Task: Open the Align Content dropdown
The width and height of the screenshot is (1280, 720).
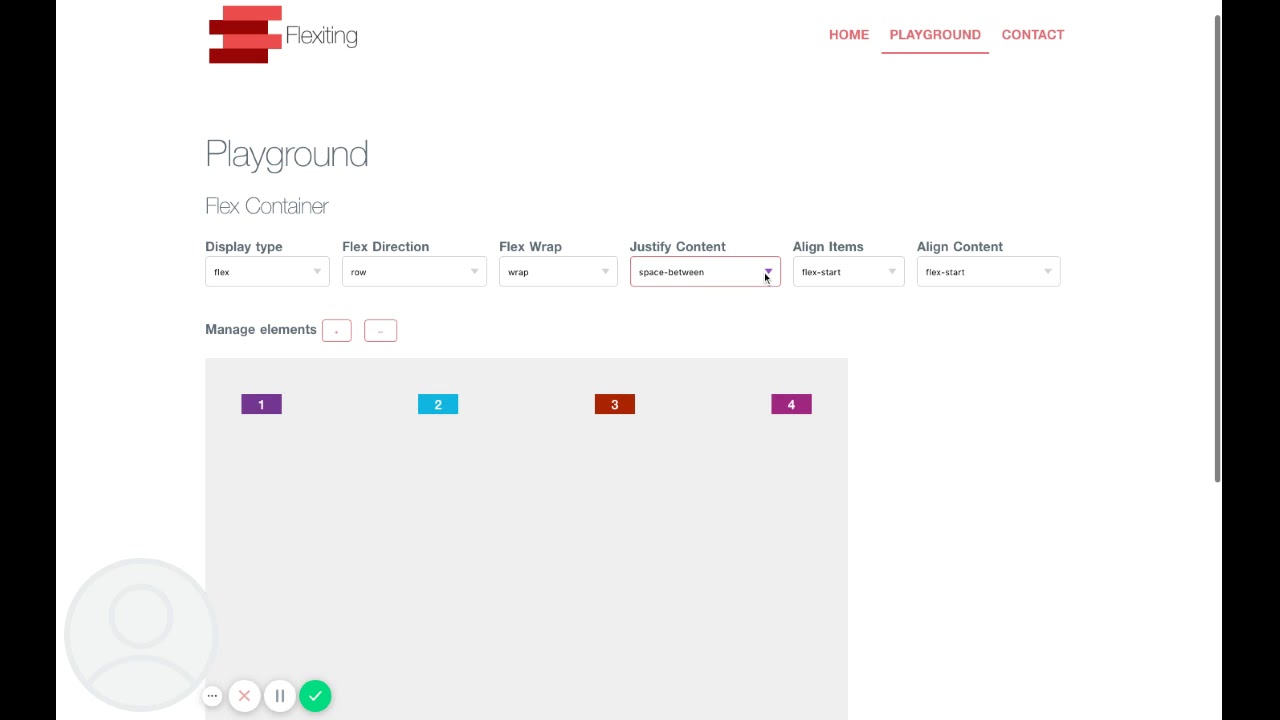Action: pos(989,272)
